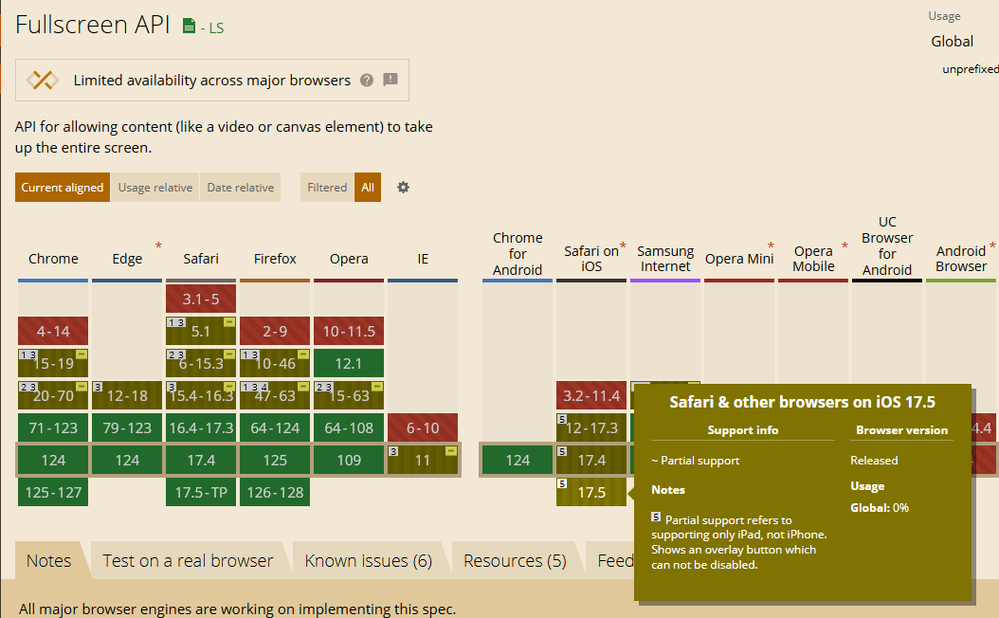Select Firefox 10-46 cell
The width and height of the screenshot is (999, 618).
[275, 363]
